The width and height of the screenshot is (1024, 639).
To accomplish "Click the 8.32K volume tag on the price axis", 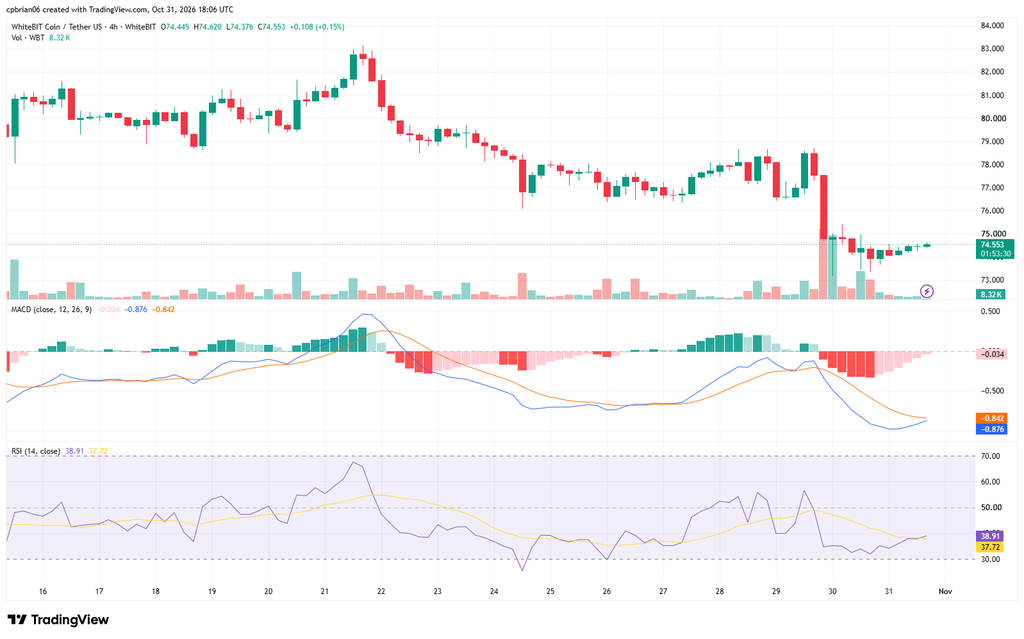I will 991,294.
